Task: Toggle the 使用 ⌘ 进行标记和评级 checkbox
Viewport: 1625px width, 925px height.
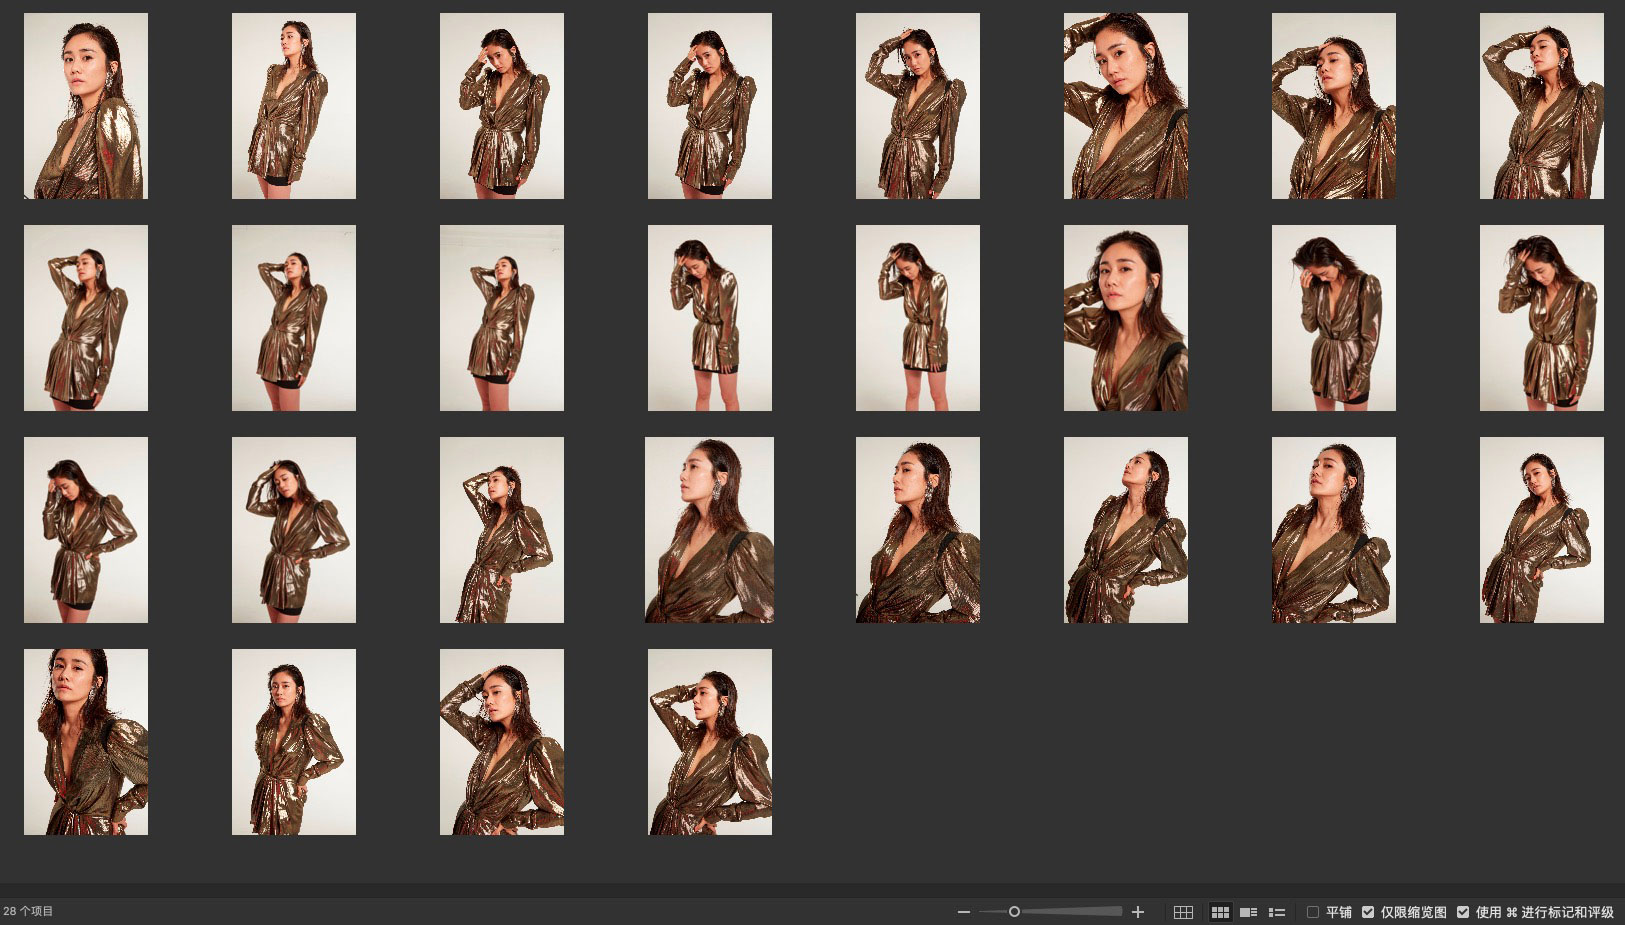Action: point(1463,912)
